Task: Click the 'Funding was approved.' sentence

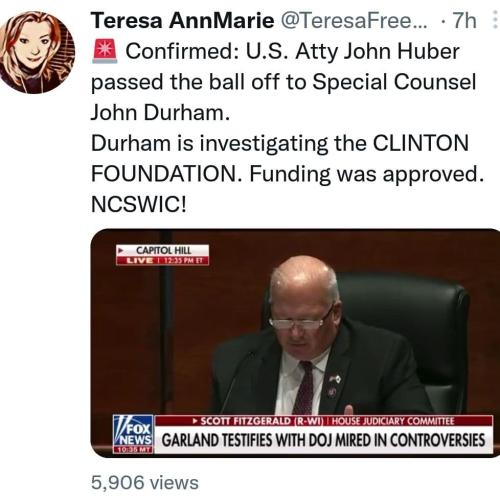Action: click(367, 174)
